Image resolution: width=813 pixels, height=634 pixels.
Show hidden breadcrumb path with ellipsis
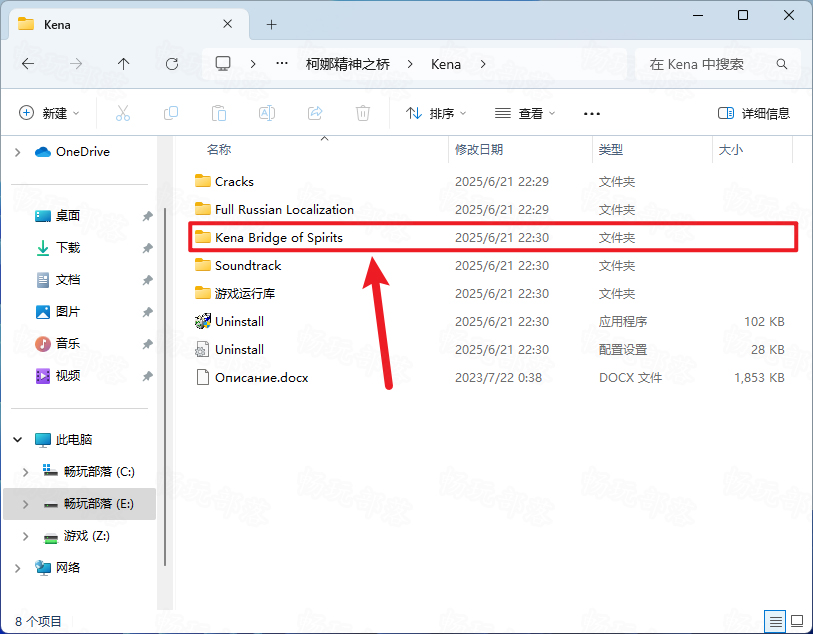point(282,64)
